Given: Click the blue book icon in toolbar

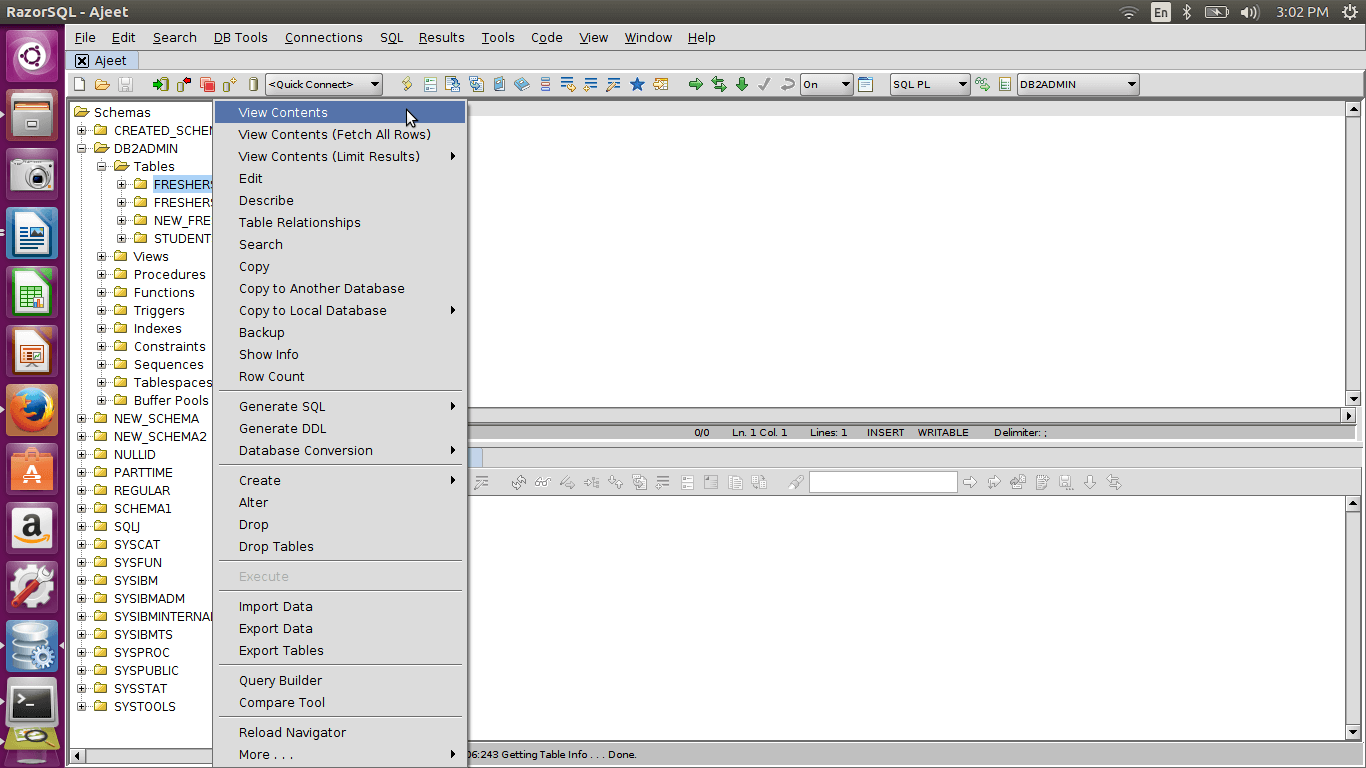Looking at the screenshot, I should pyautogui.click(x=521, y=85).
